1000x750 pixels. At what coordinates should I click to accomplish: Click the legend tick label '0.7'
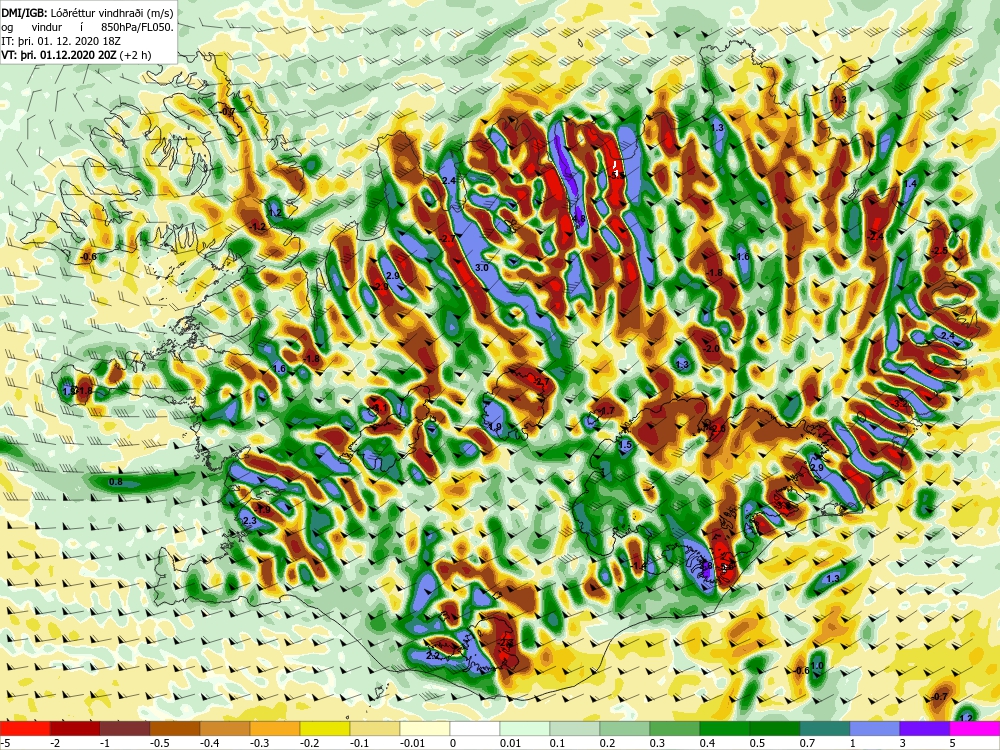coord(807,743)
